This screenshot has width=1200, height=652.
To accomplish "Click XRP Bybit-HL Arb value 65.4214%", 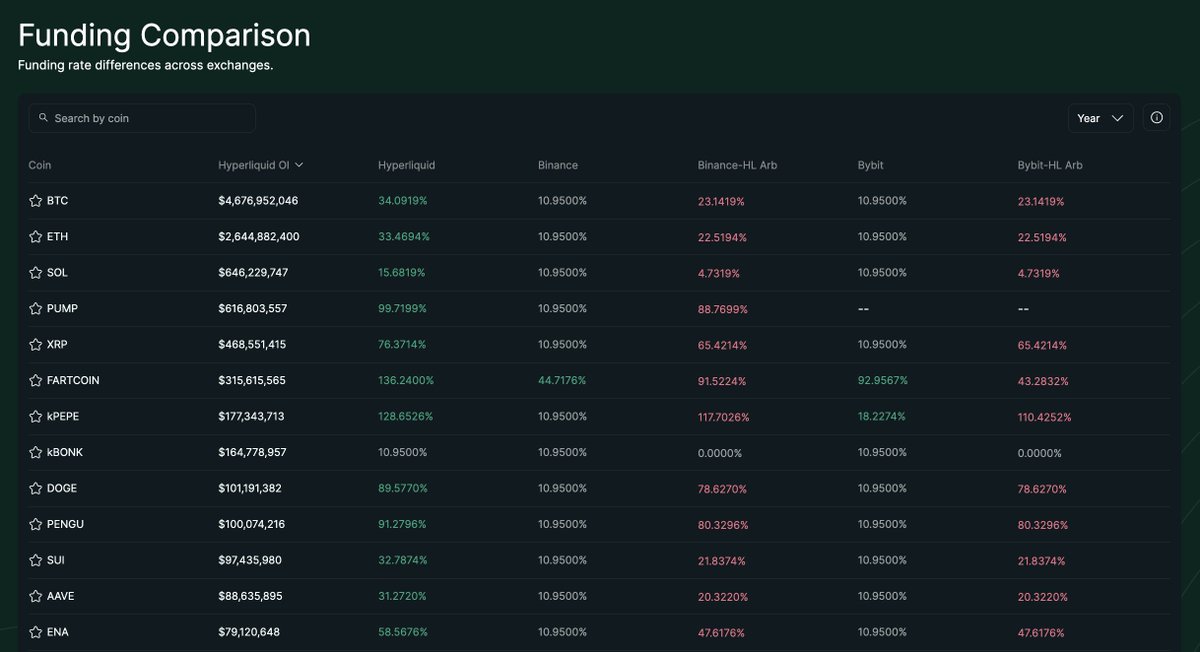I will (1042, 345).
